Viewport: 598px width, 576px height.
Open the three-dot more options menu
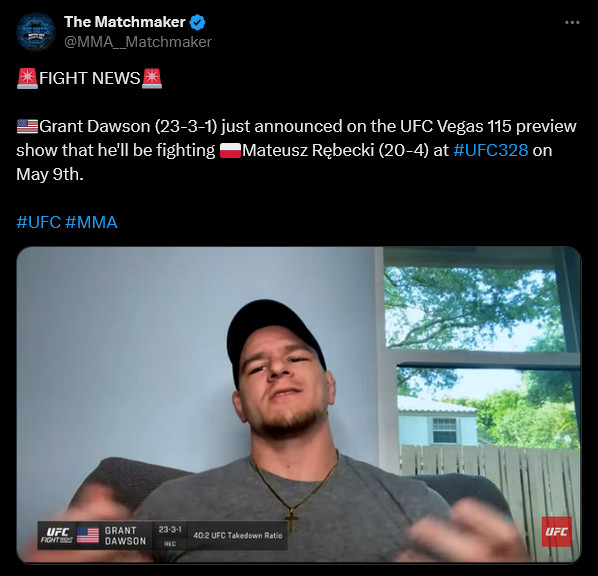pyautogui.click(x=572, y=23)
